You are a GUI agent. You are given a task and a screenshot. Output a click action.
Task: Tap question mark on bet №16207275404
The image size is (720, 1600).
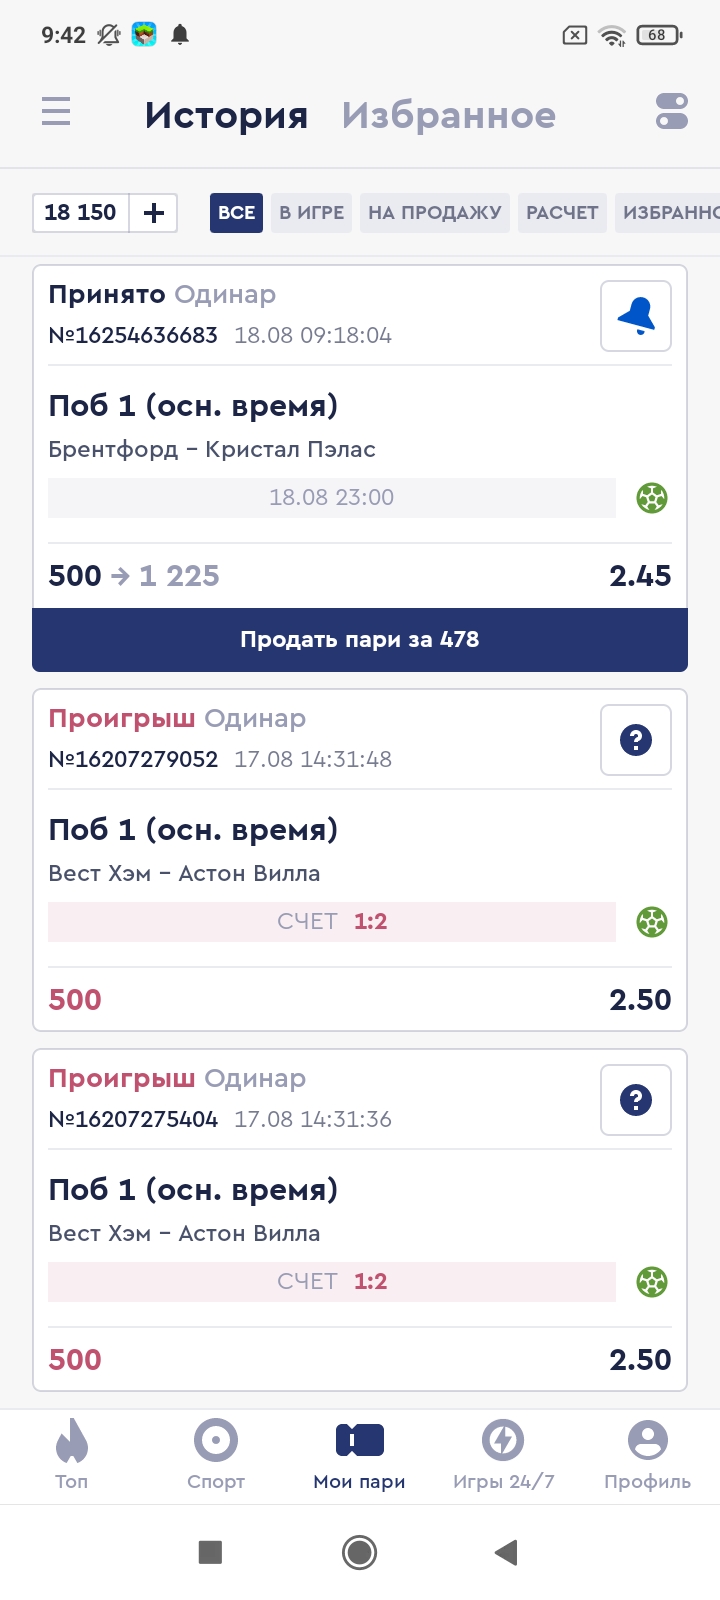click(x=636, y=1100)
